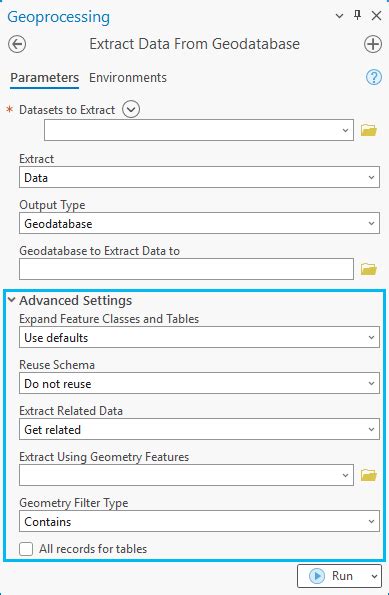Open Run button dropdown arrow
The image size is (389, 595).
coord(374,576)
